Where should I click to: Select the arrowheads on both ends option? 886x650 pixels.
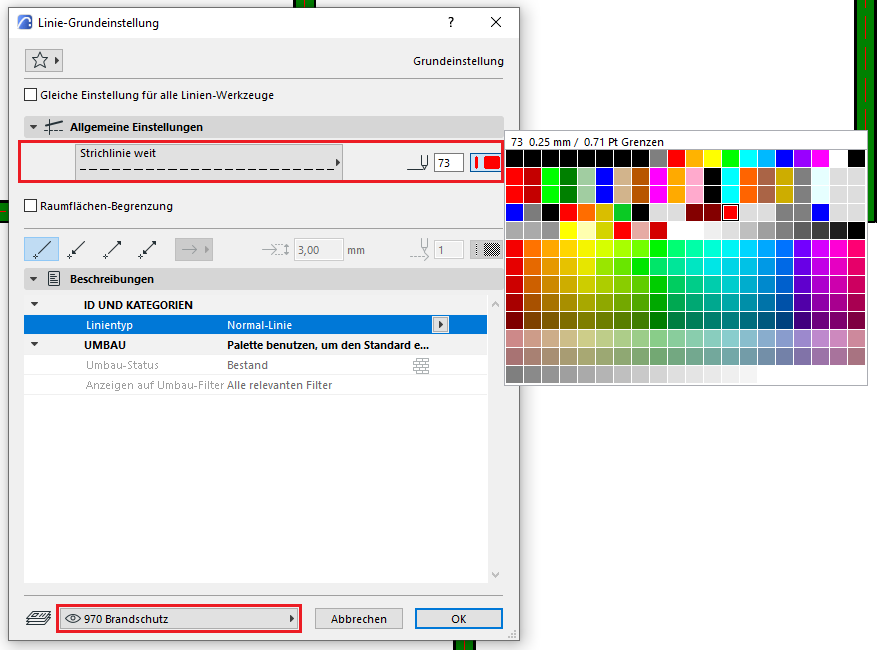coord(146,250)
